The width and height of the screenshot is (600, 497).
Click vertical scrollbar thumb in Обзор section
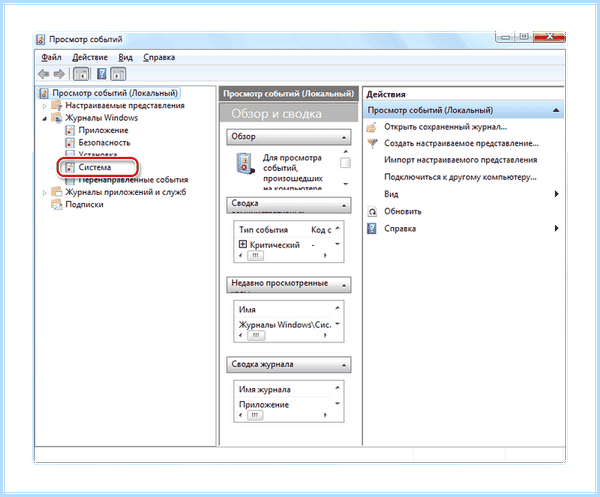tap(345, 163)
